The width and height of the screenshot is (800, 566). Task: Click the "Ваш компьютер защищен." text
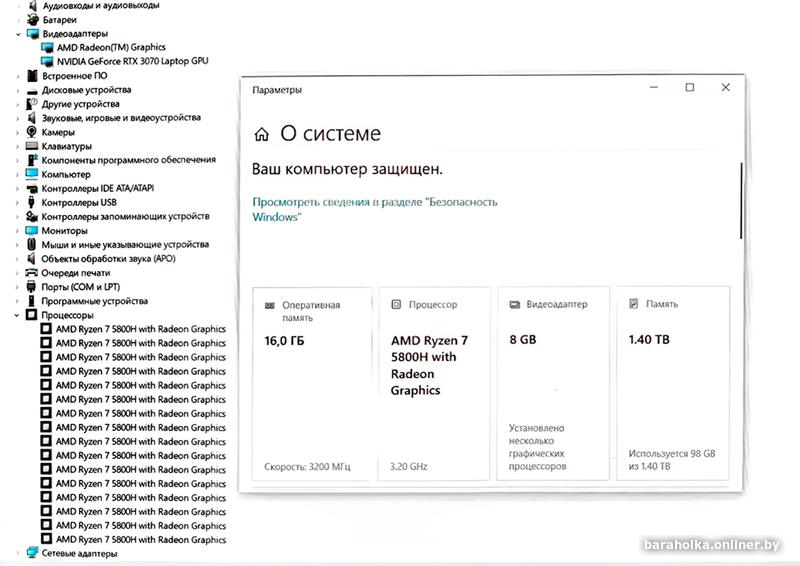pyautogui.click(x=347, y=169)
